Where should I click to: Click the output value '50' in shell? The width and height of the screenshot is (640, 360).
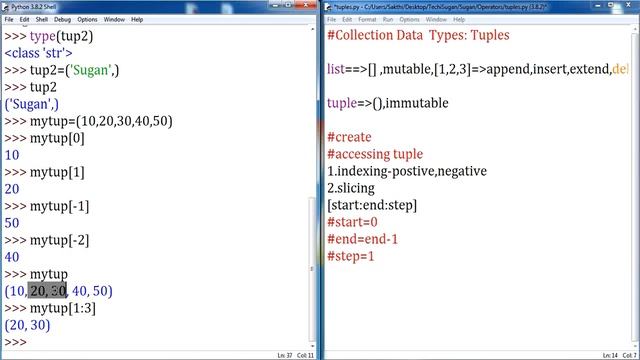(x=12, y=223)
